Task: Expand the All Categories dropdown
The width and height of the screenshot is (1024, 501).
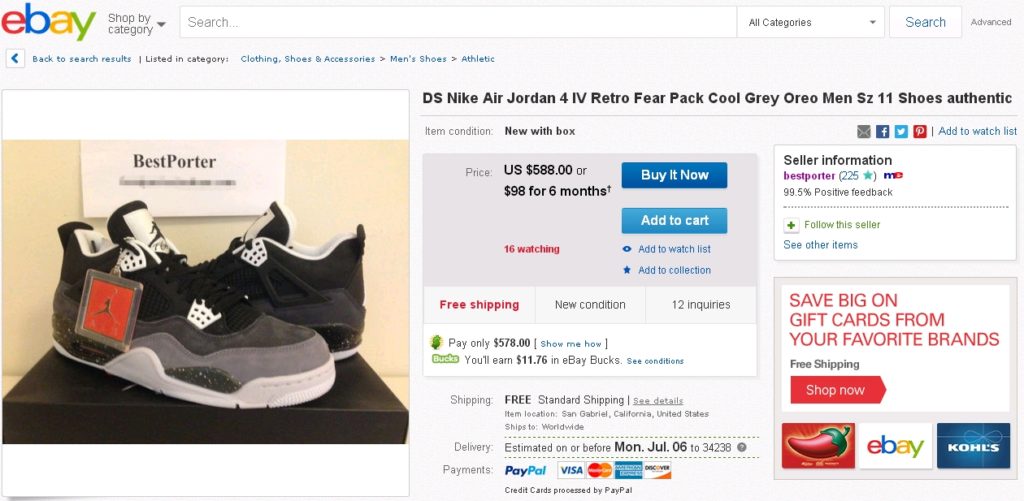Action: coord(813,22)
